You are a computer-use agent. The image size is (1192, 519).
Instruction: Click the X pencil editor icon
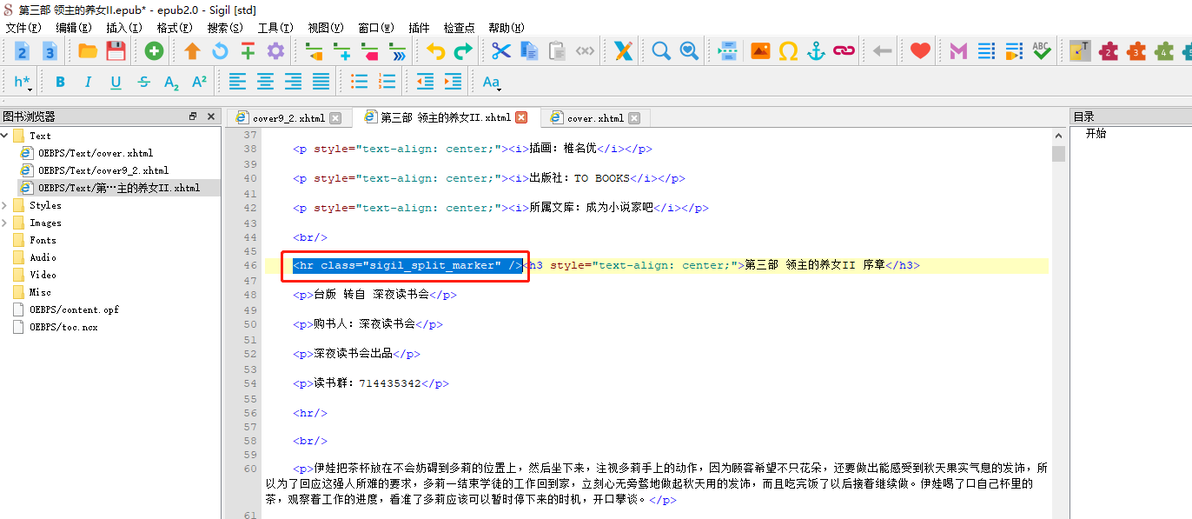623,51
